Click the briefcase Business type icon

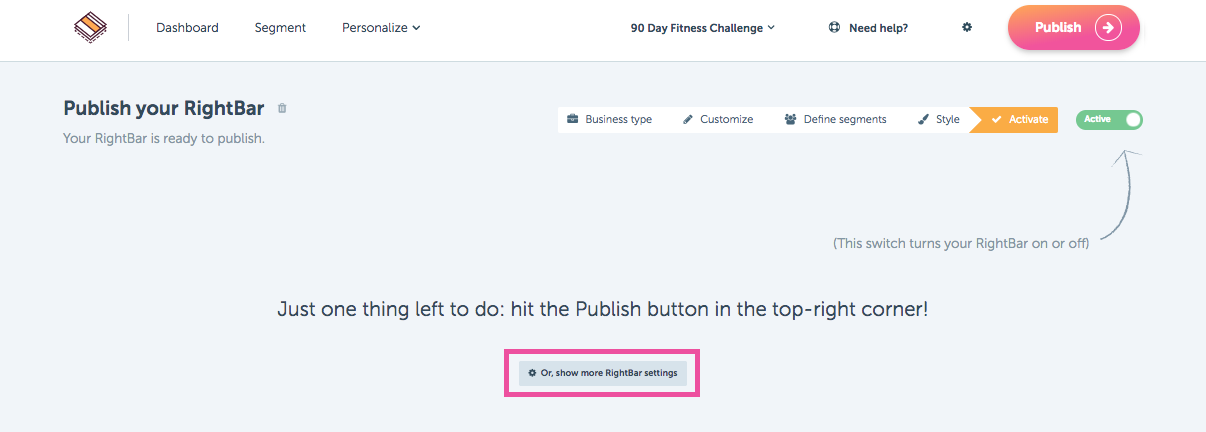pos(573,119)
